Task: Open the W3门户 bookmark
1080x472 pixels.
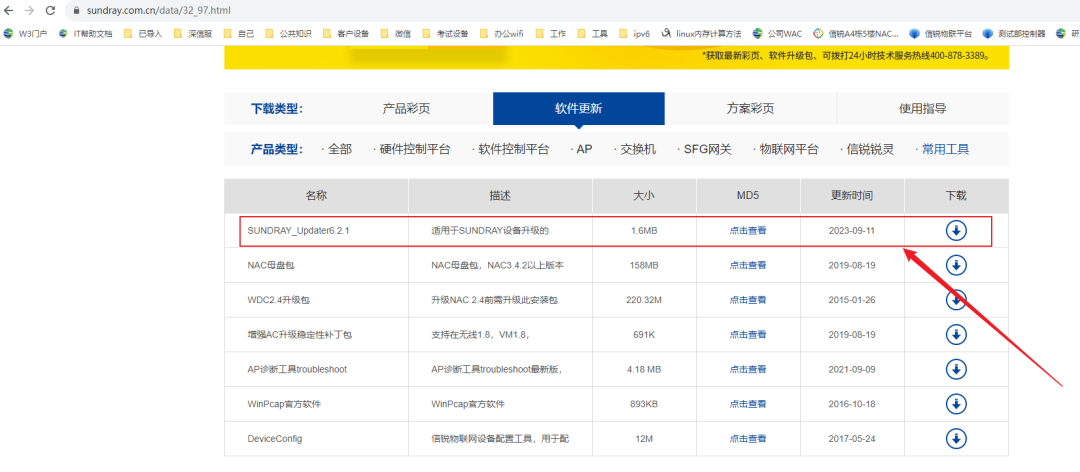Action: pyautogui.click(x=26, y=33)
